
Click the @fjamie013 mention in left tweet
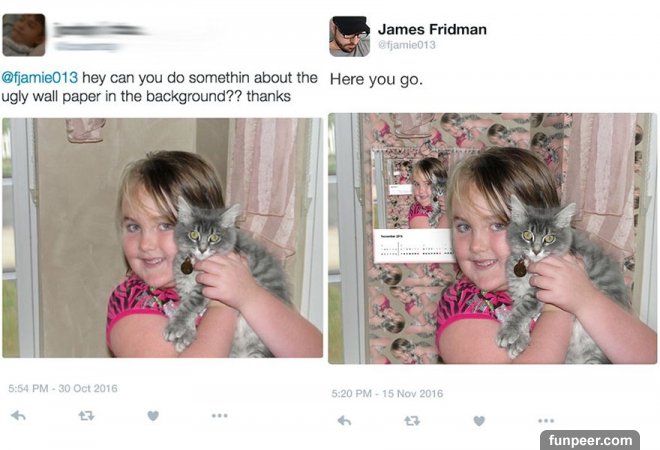[x=40, y=77]
